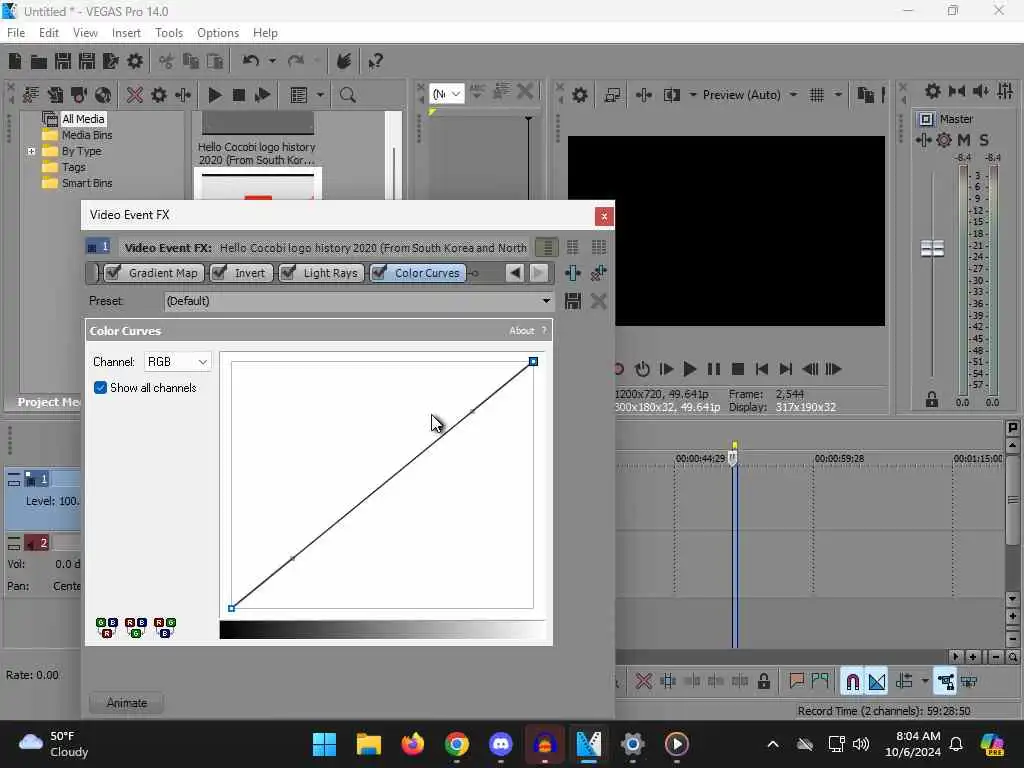This screenshot has width=1024, height=768.
Task: Stop the video preview playback
Action: (x=738, y=370)
